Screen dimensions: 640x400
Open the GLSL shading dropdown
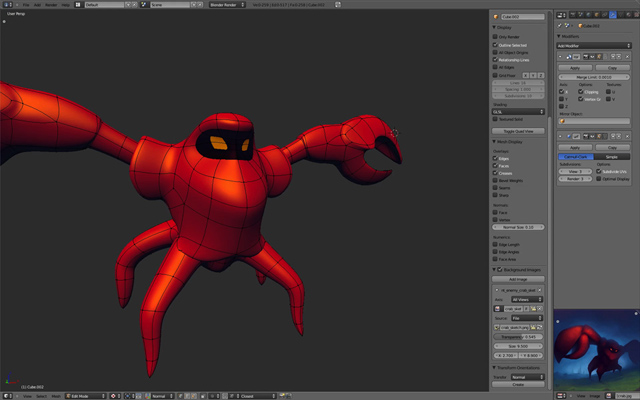[519, 110]
